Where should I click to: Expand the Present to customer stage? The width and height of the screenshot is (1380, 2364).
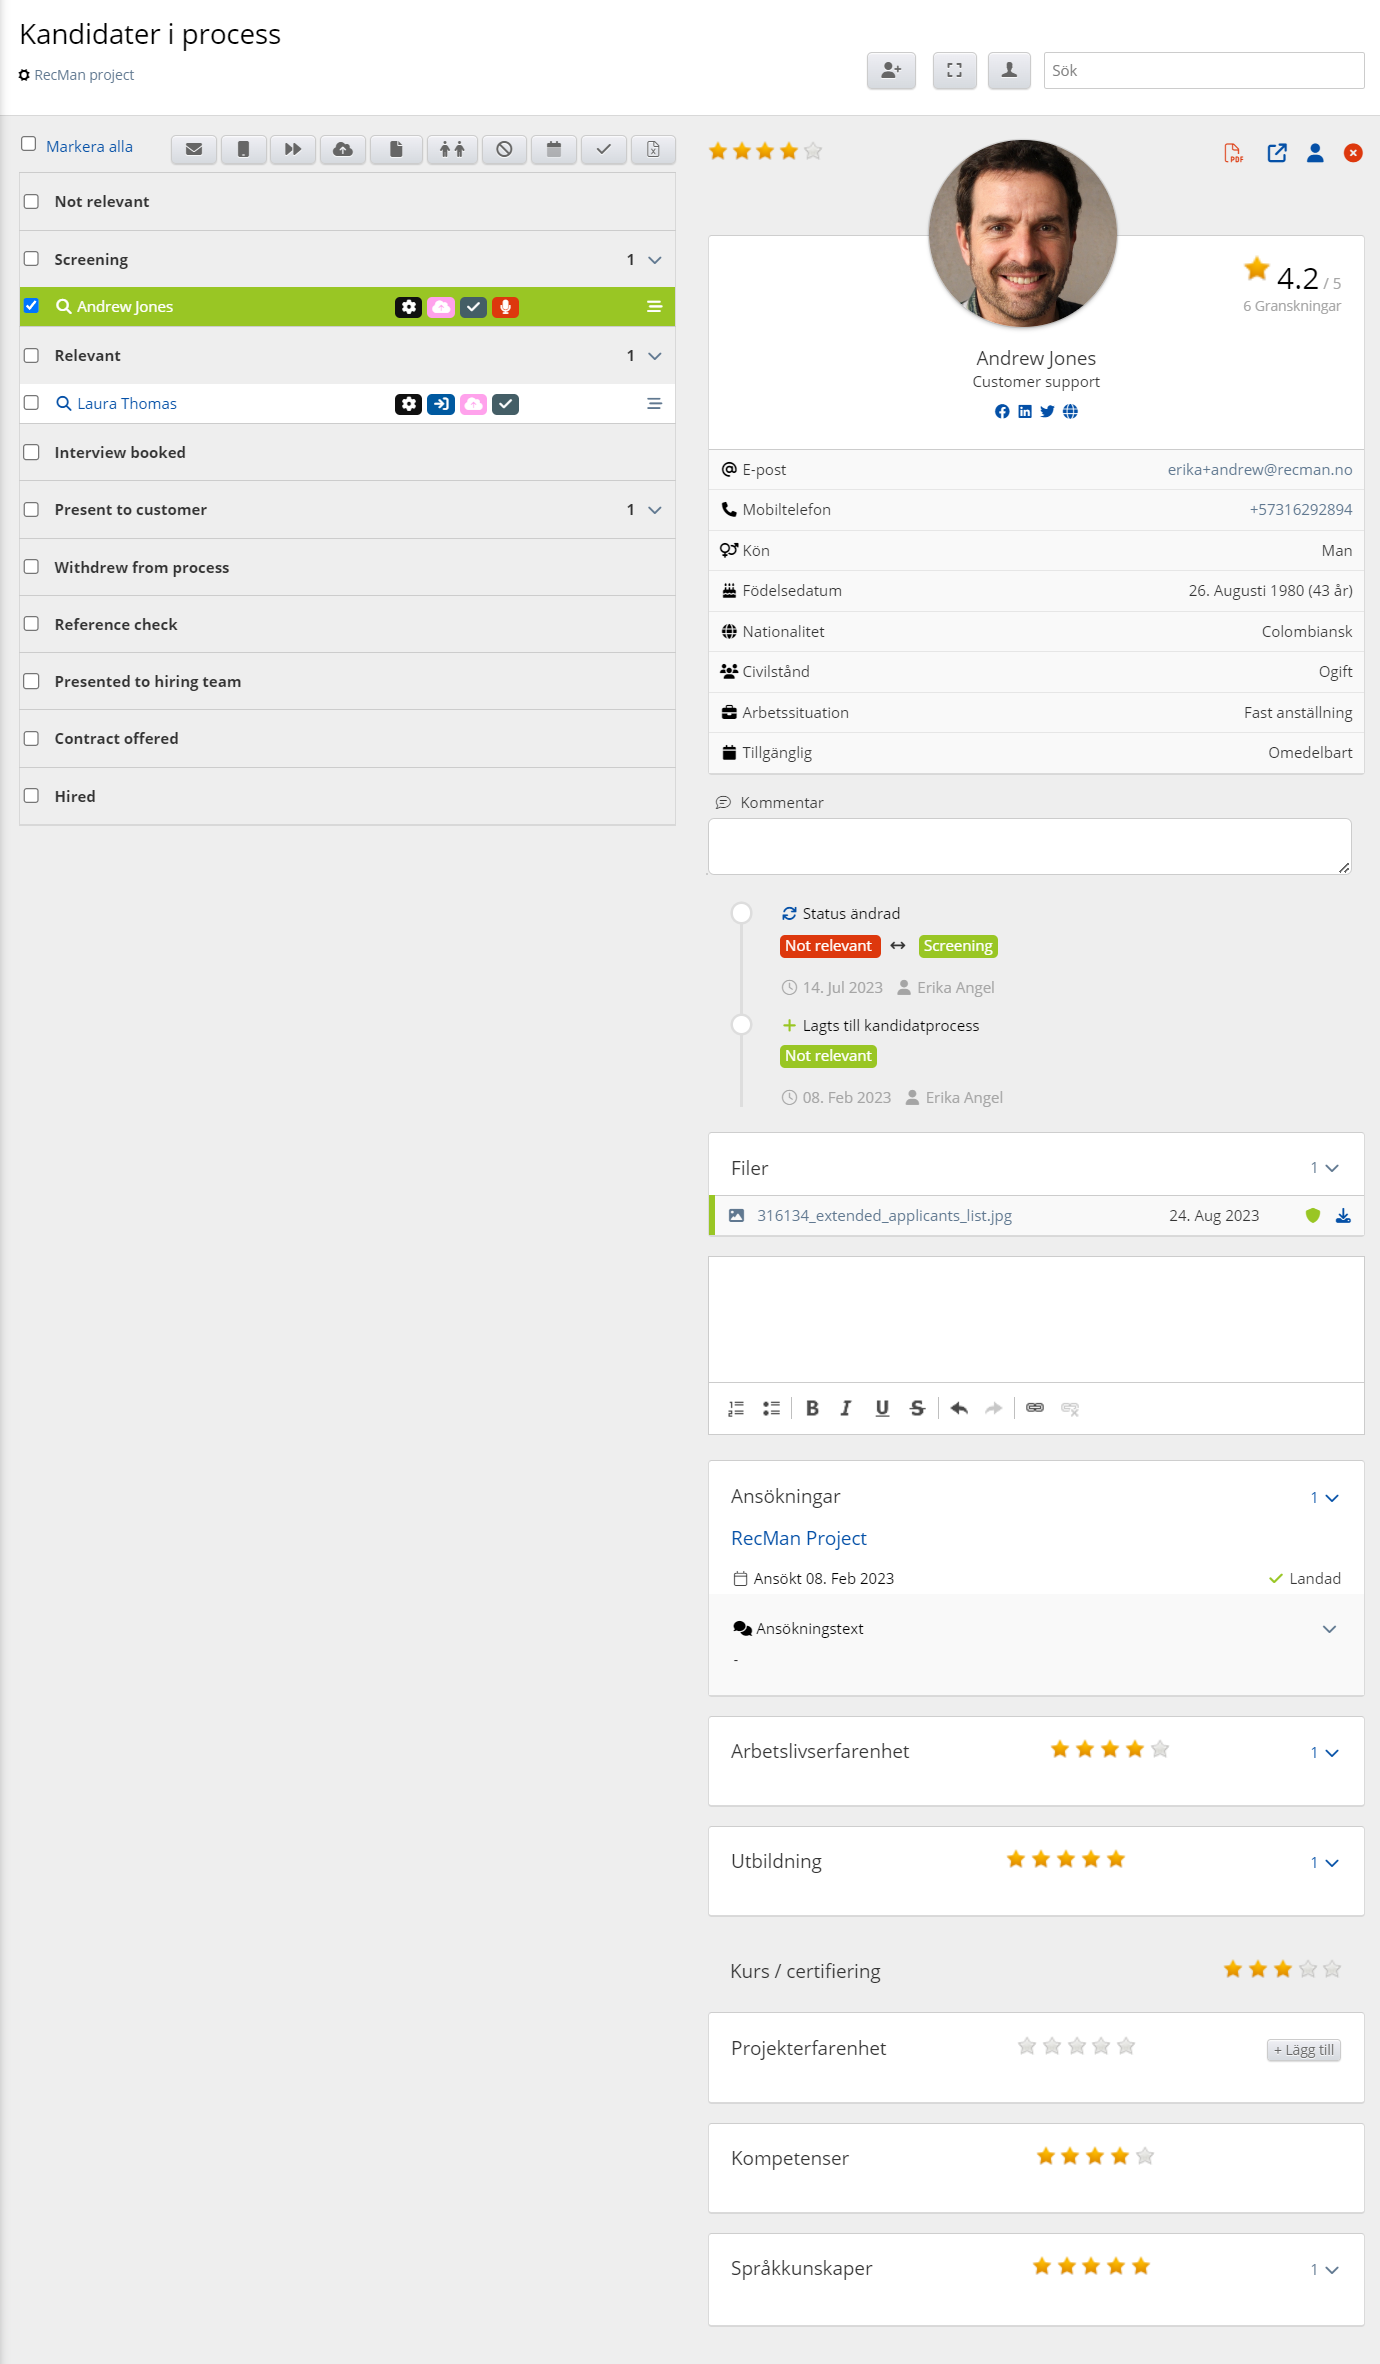(x=655, y=510)
